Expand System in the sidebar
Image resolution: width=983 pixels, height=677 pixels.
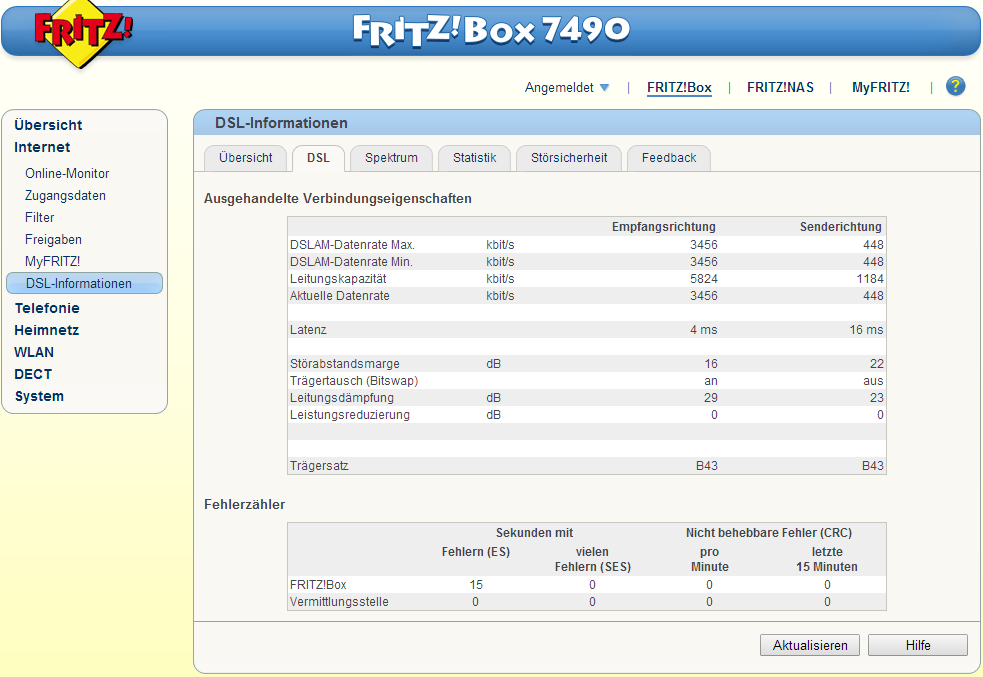pos(39,396)
